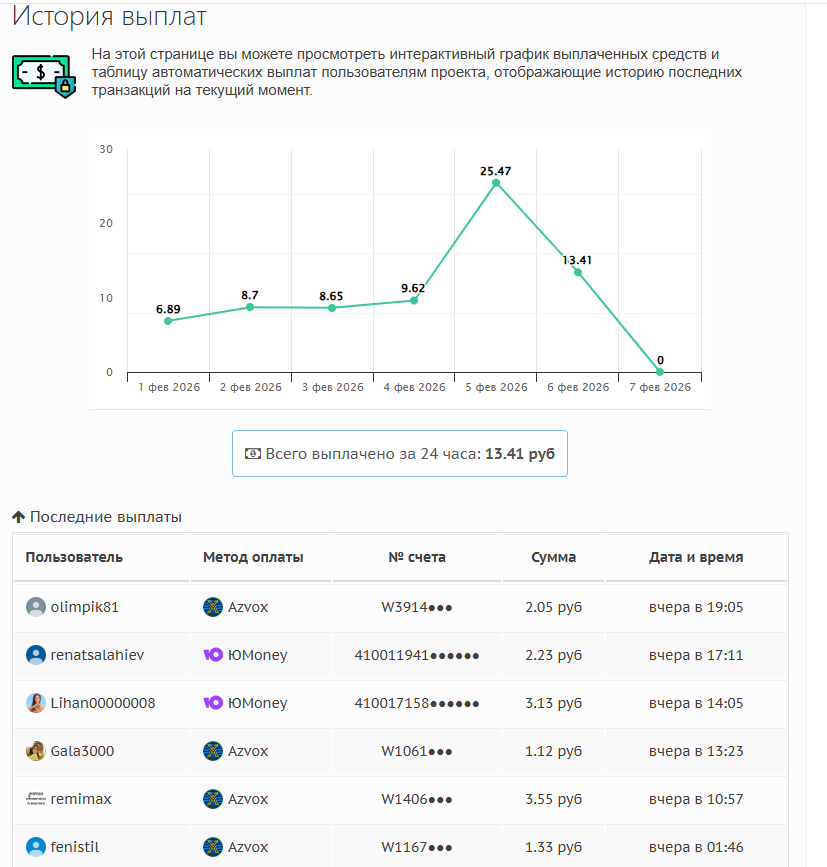Click the up arrow beside Последние выплаты
Image resolution: width=827 pixels, height=867 pixels.
18,517
